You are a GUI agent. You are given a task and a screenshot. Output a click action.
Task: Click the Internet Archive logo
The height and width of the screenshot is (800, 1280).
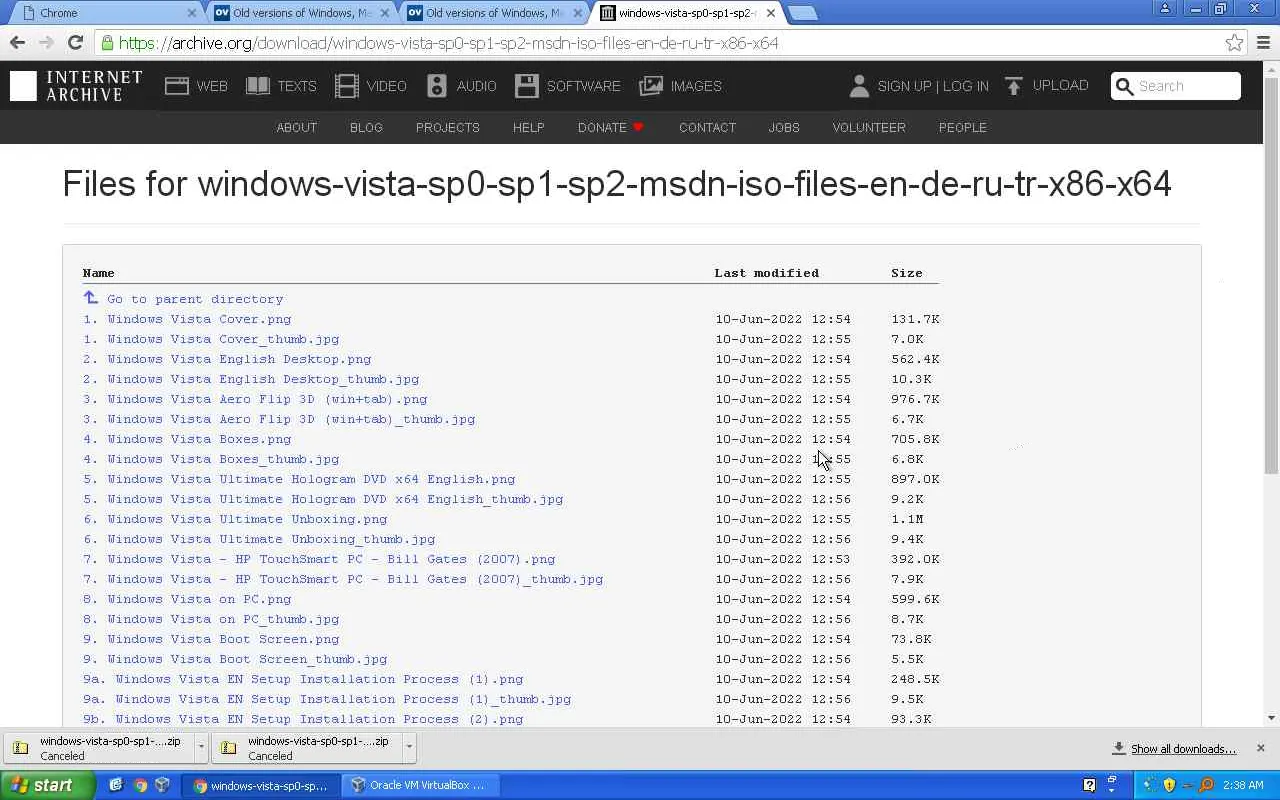click(76, 86)
